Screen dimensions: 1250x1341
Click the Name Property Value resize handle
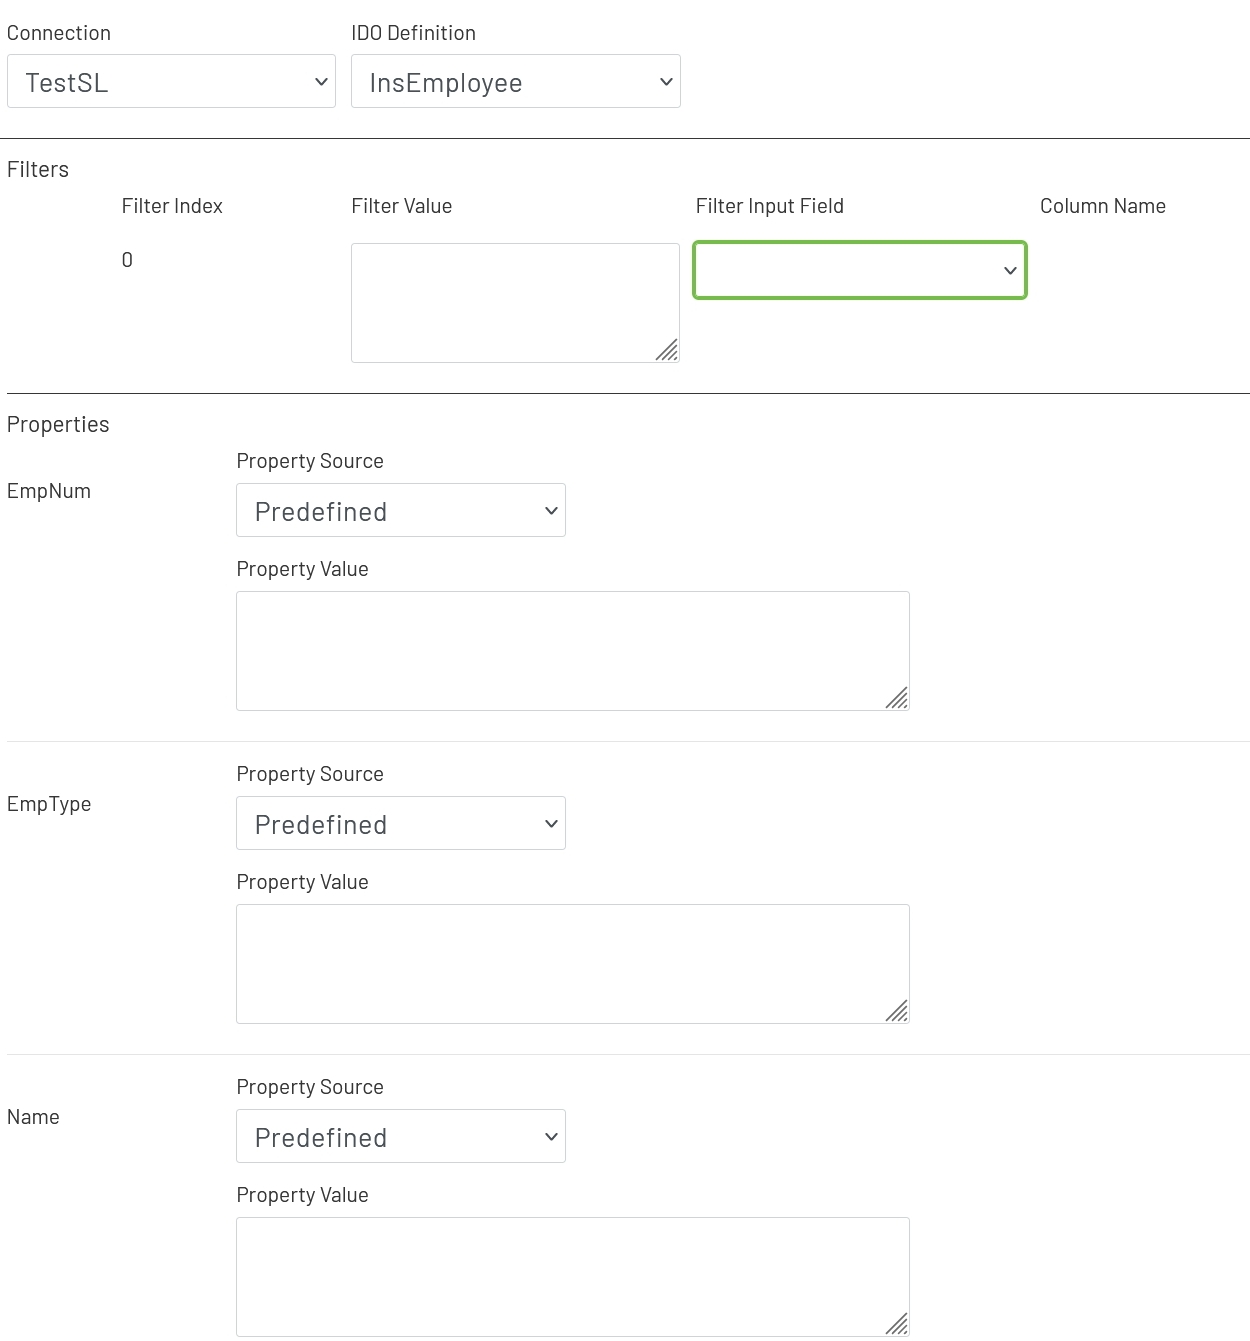coord(898,1325)
